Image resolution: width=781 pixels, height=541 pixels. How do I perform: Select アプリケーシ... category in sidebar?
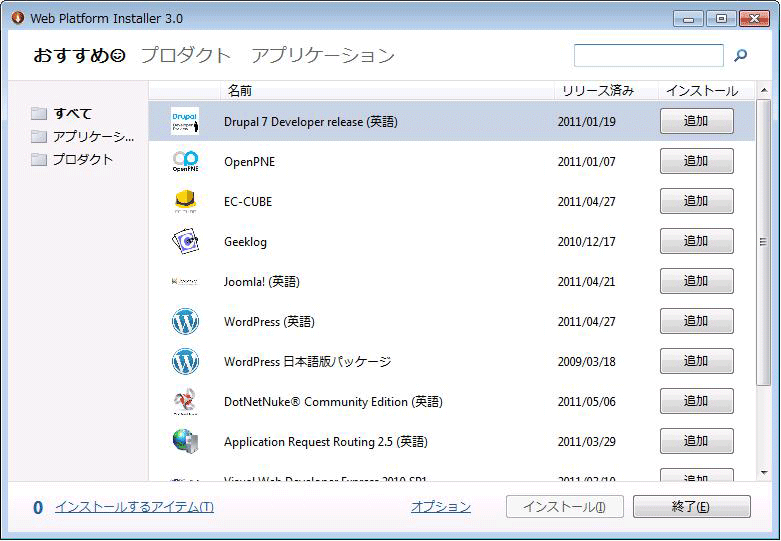tap(94, 136)
